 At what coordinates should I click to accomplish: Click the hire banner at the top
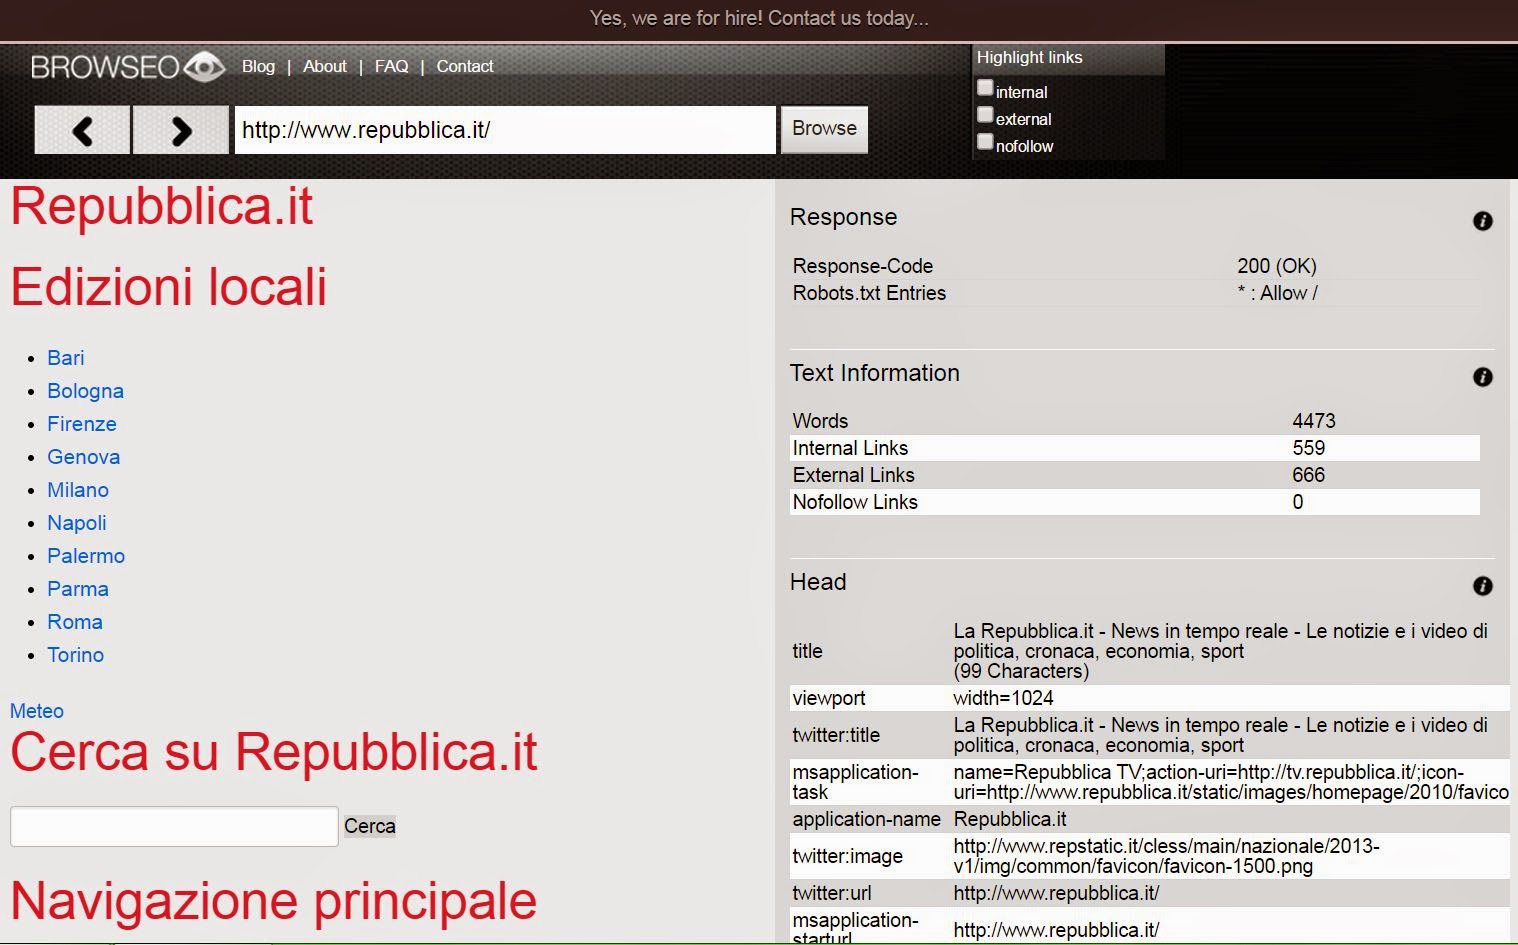[759, 19]
